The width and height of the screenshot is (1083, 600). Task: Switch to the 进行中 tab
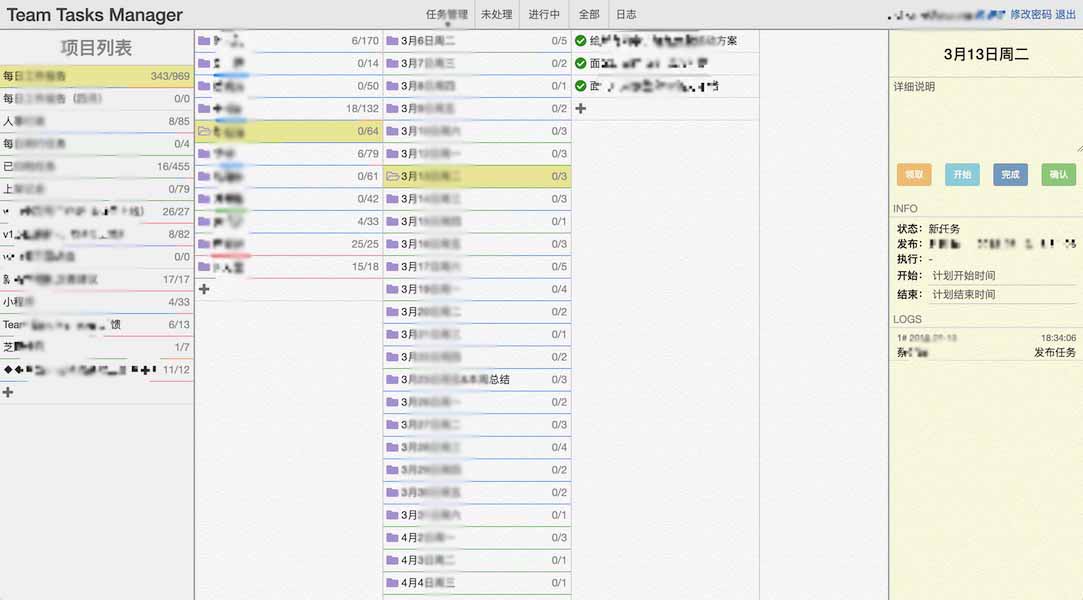[544, 15]
